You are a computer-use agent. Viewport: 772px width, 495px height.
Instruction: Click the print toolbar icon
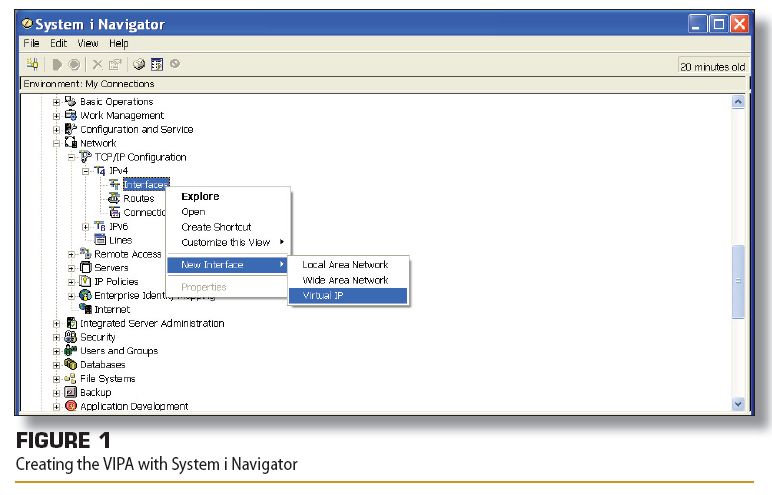click(139, 64)
